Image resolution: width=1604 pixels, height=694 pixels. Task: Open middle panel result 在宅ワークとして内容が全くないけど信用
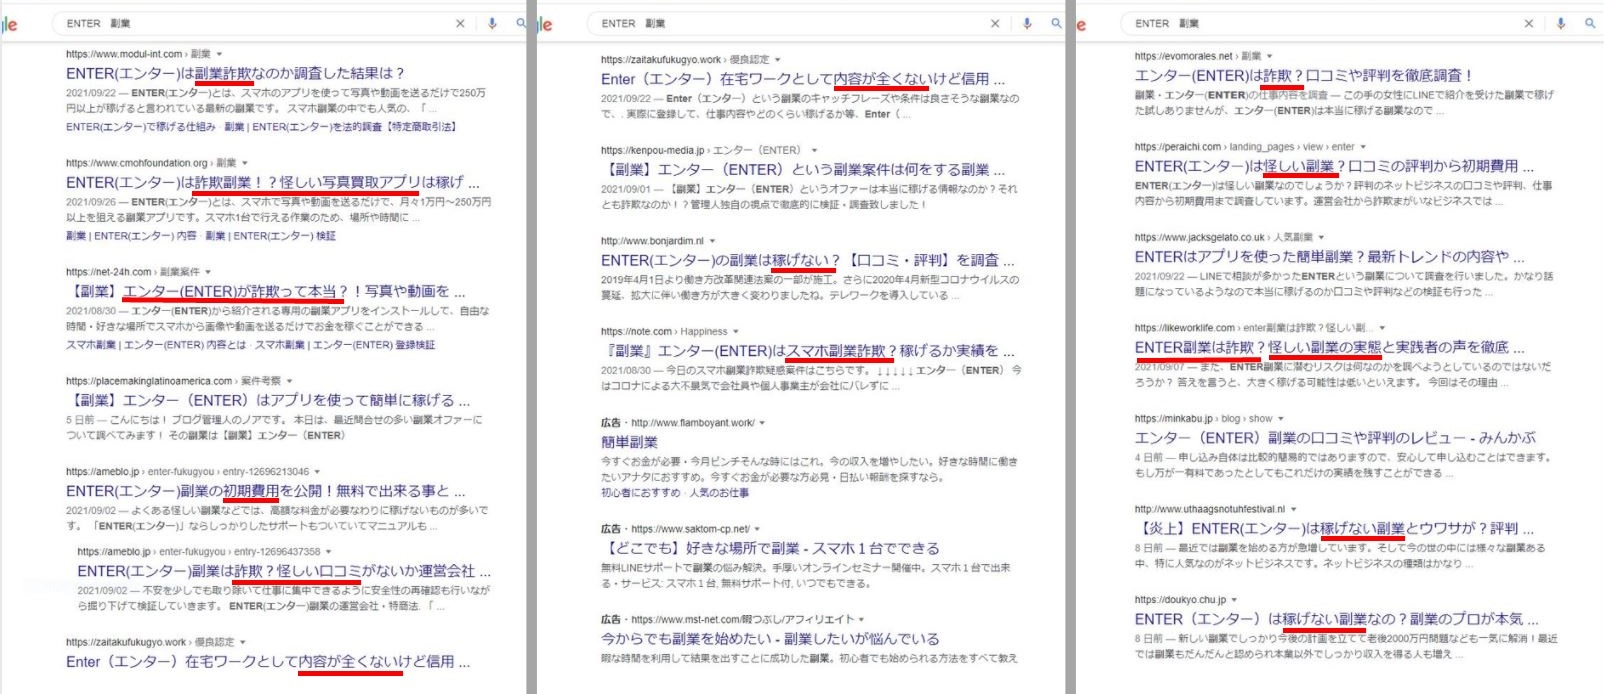803,78
